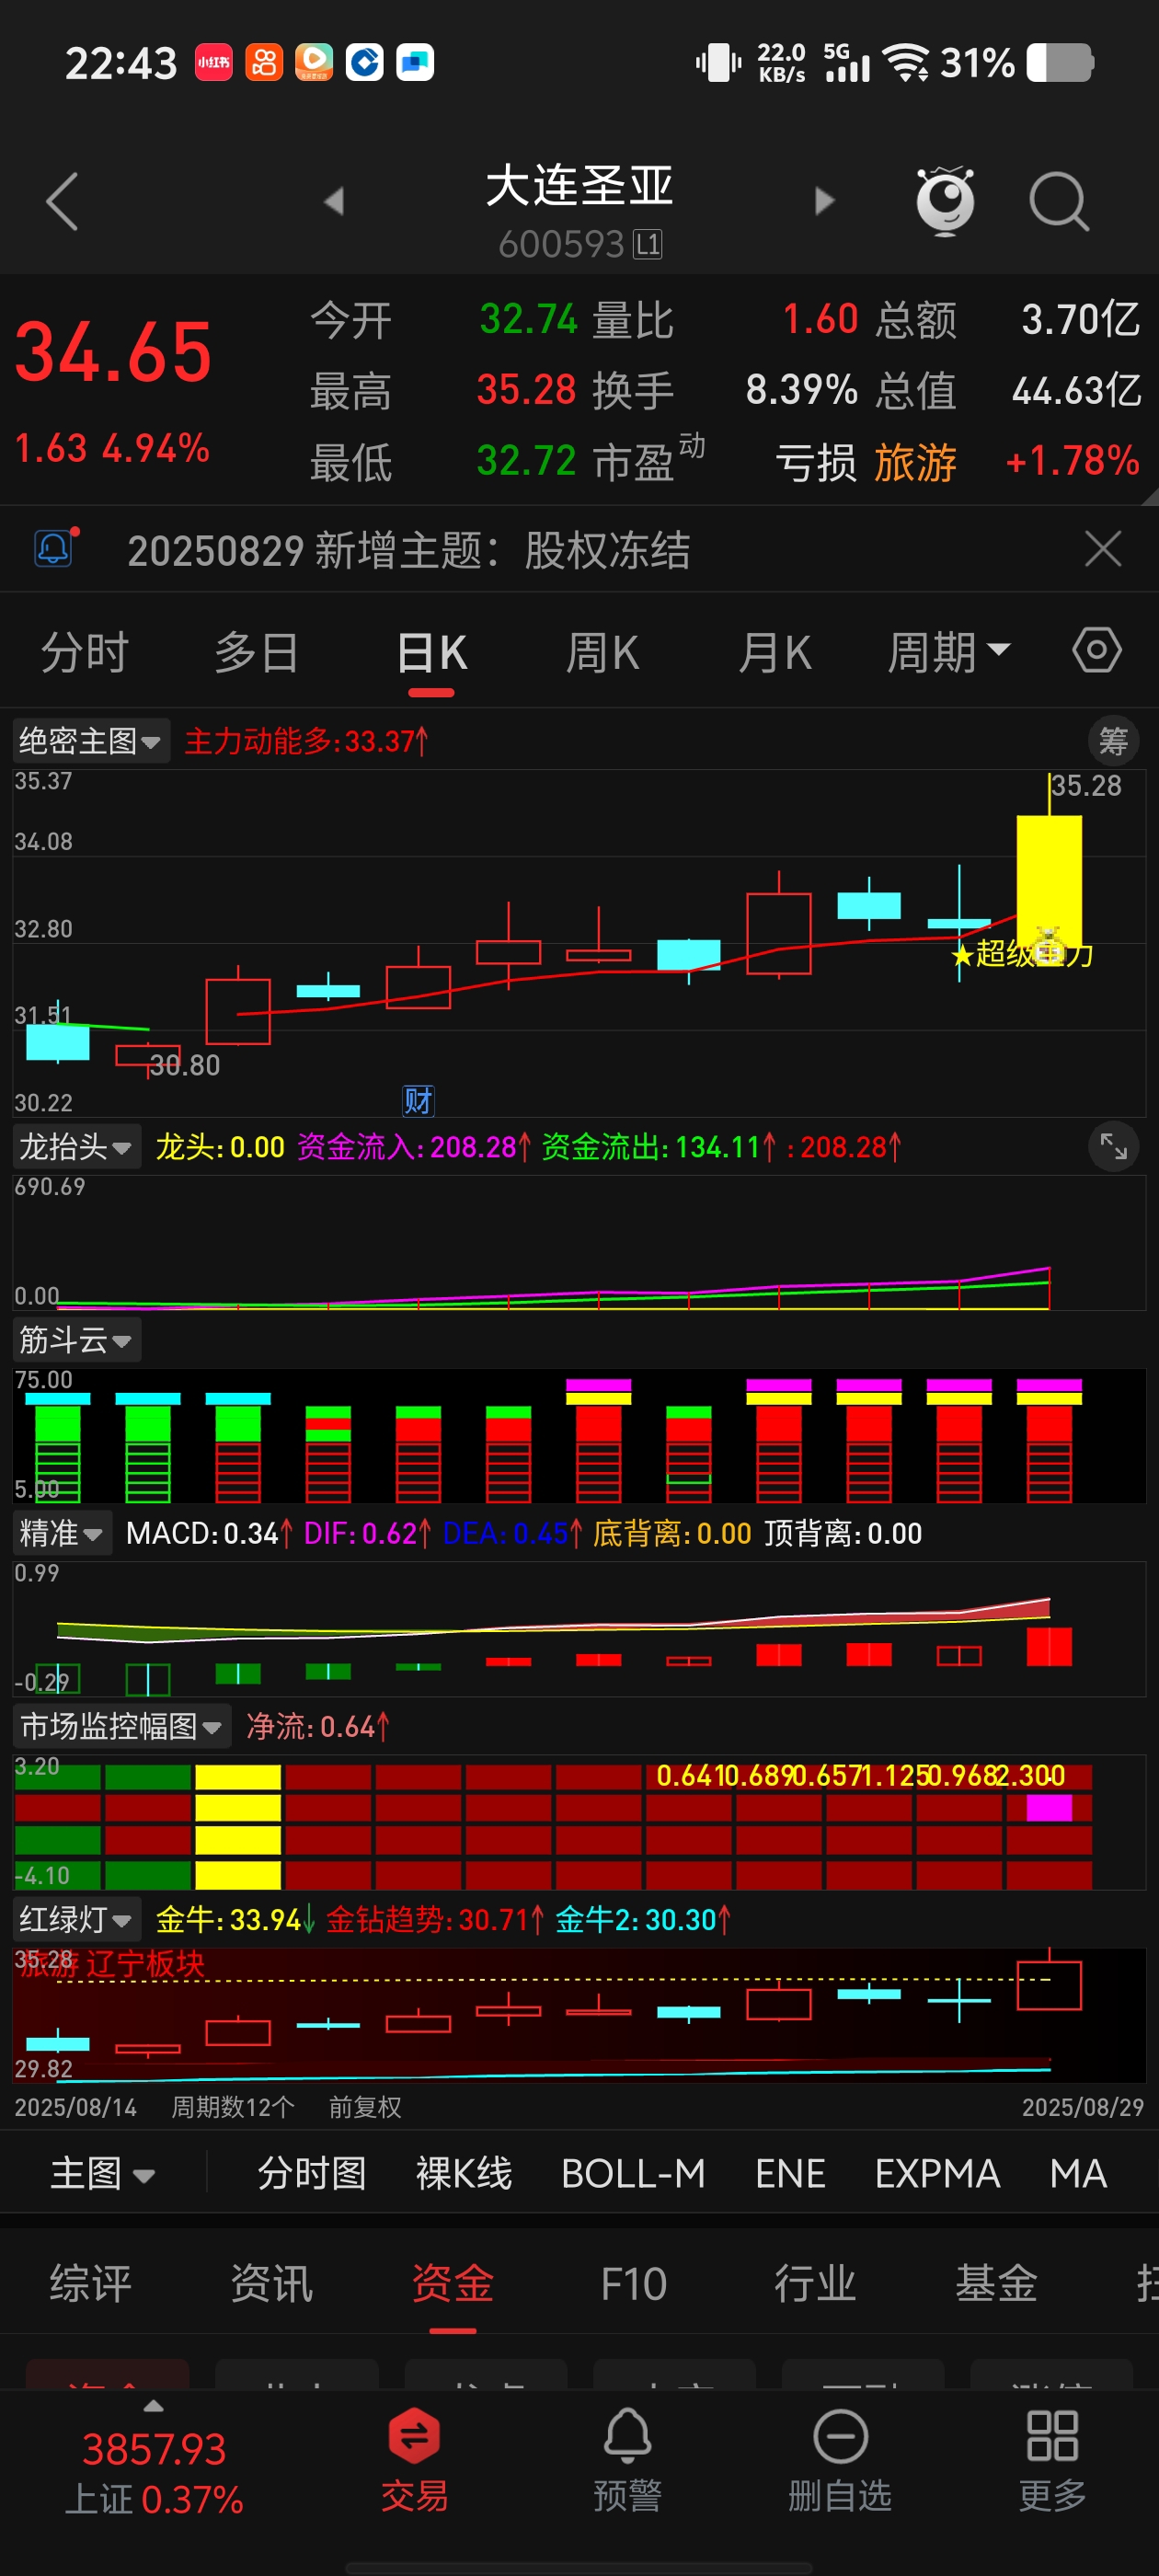The width and height of the screenshot is (1159, 2576).
Task: Tap the back arrow at top left
Action: pos(62,201)
